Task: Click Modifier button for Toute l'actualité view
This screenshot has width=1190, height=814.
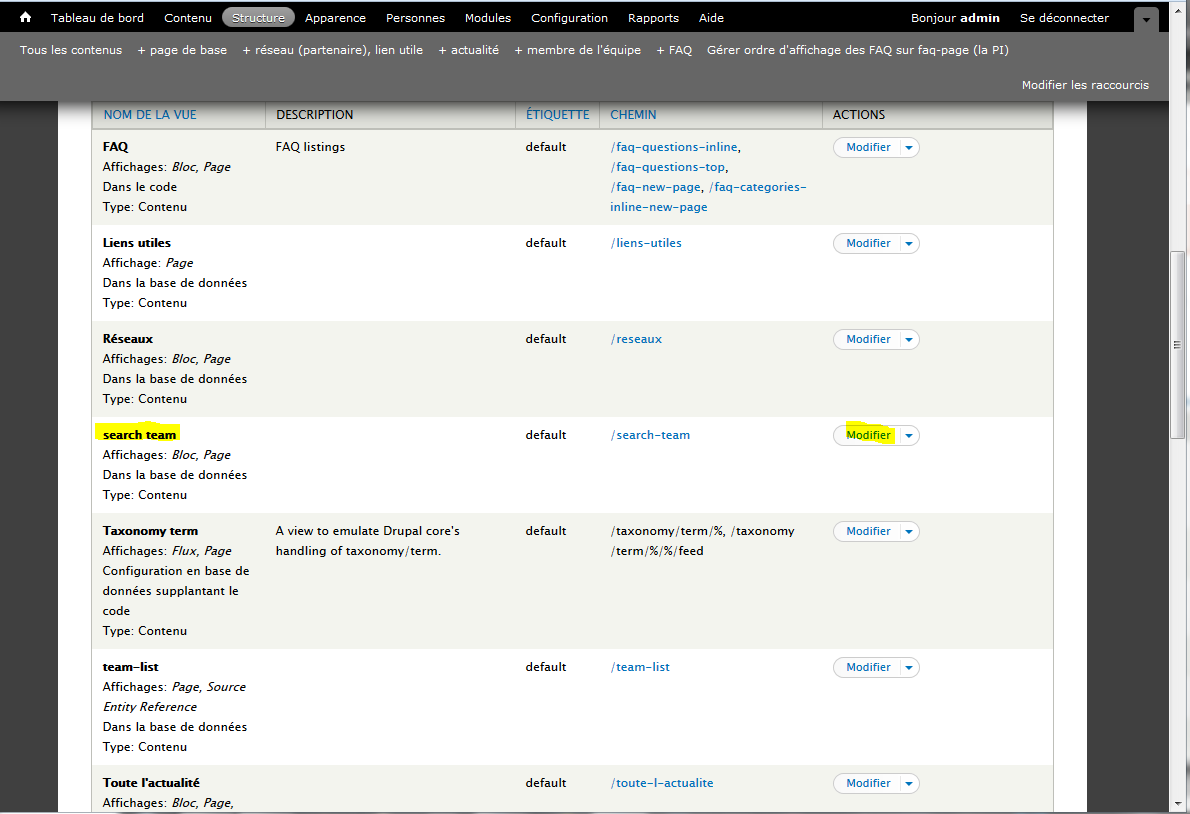Action: coord(867,784)
